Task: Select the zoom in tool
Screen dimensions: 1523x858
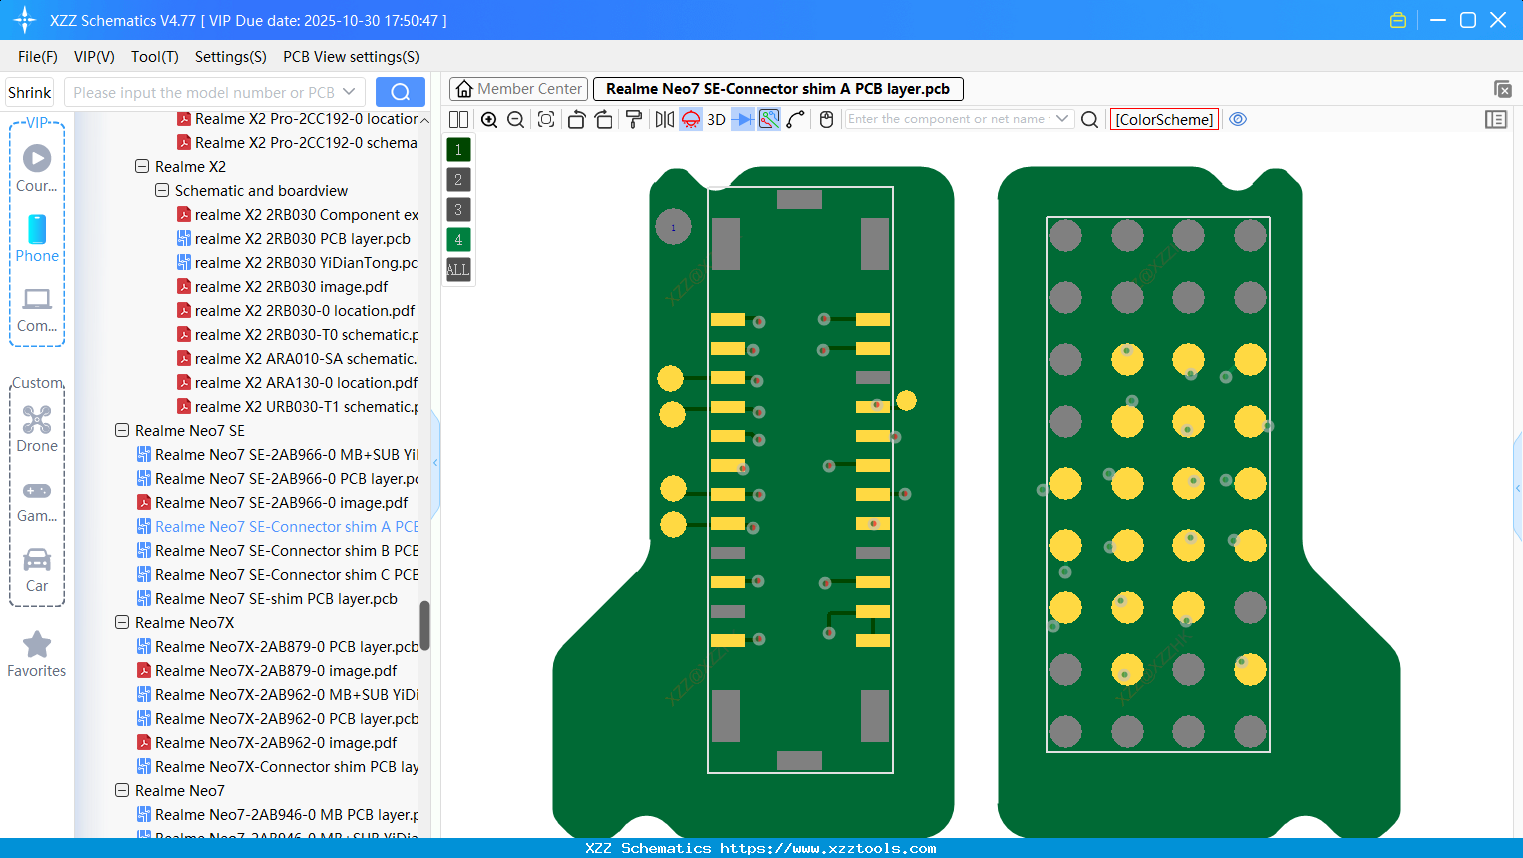Action: tap(490, 119)
